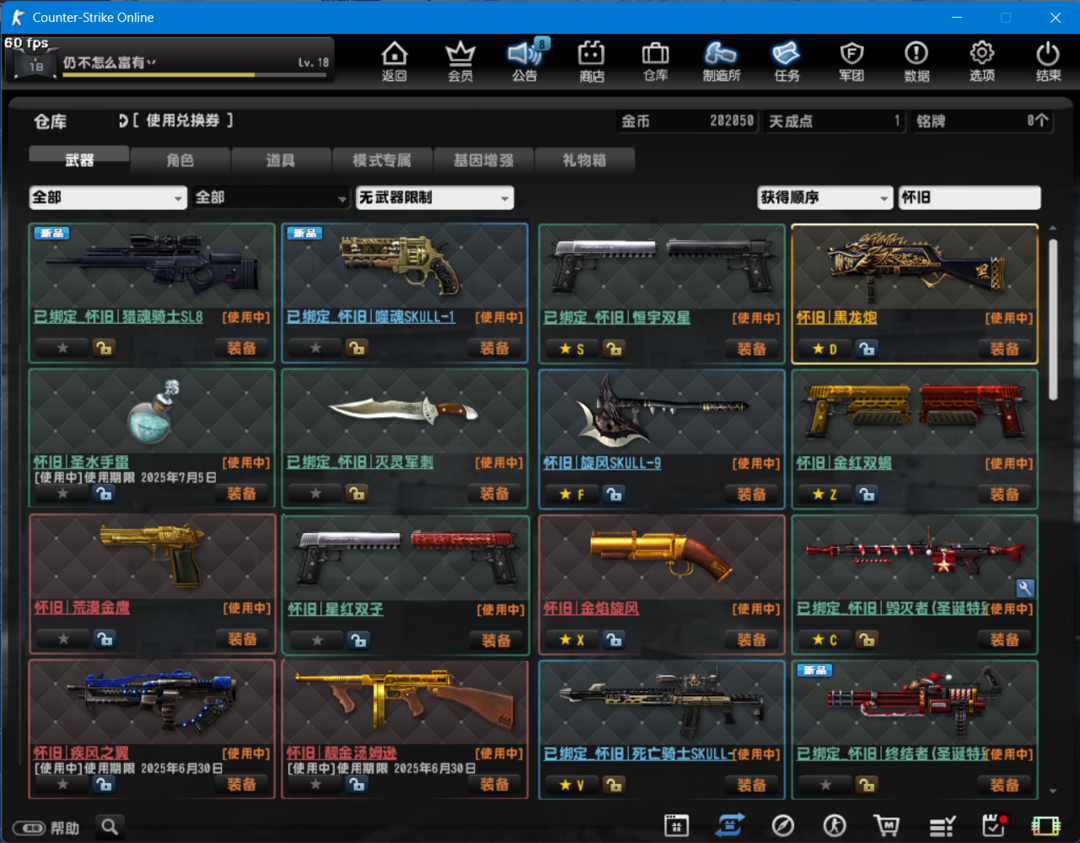Click the search field containing 怀旧

(x=969, y=198)
